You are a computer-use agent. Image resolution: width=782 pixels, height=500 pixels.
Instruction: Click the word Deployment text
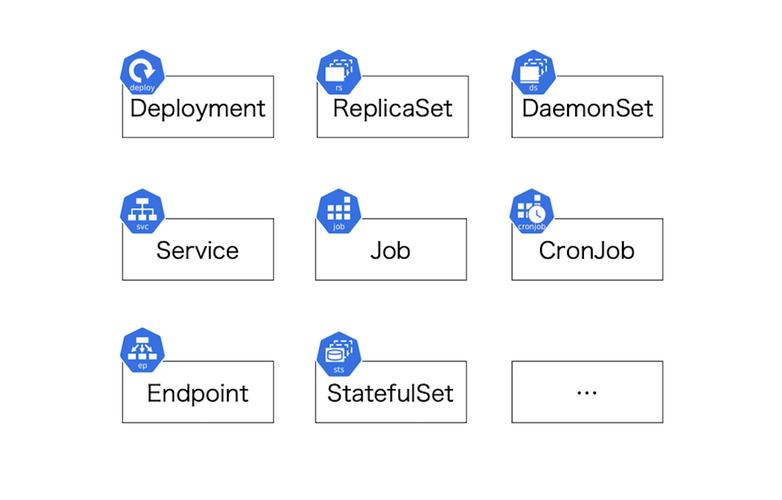point(197,109)
